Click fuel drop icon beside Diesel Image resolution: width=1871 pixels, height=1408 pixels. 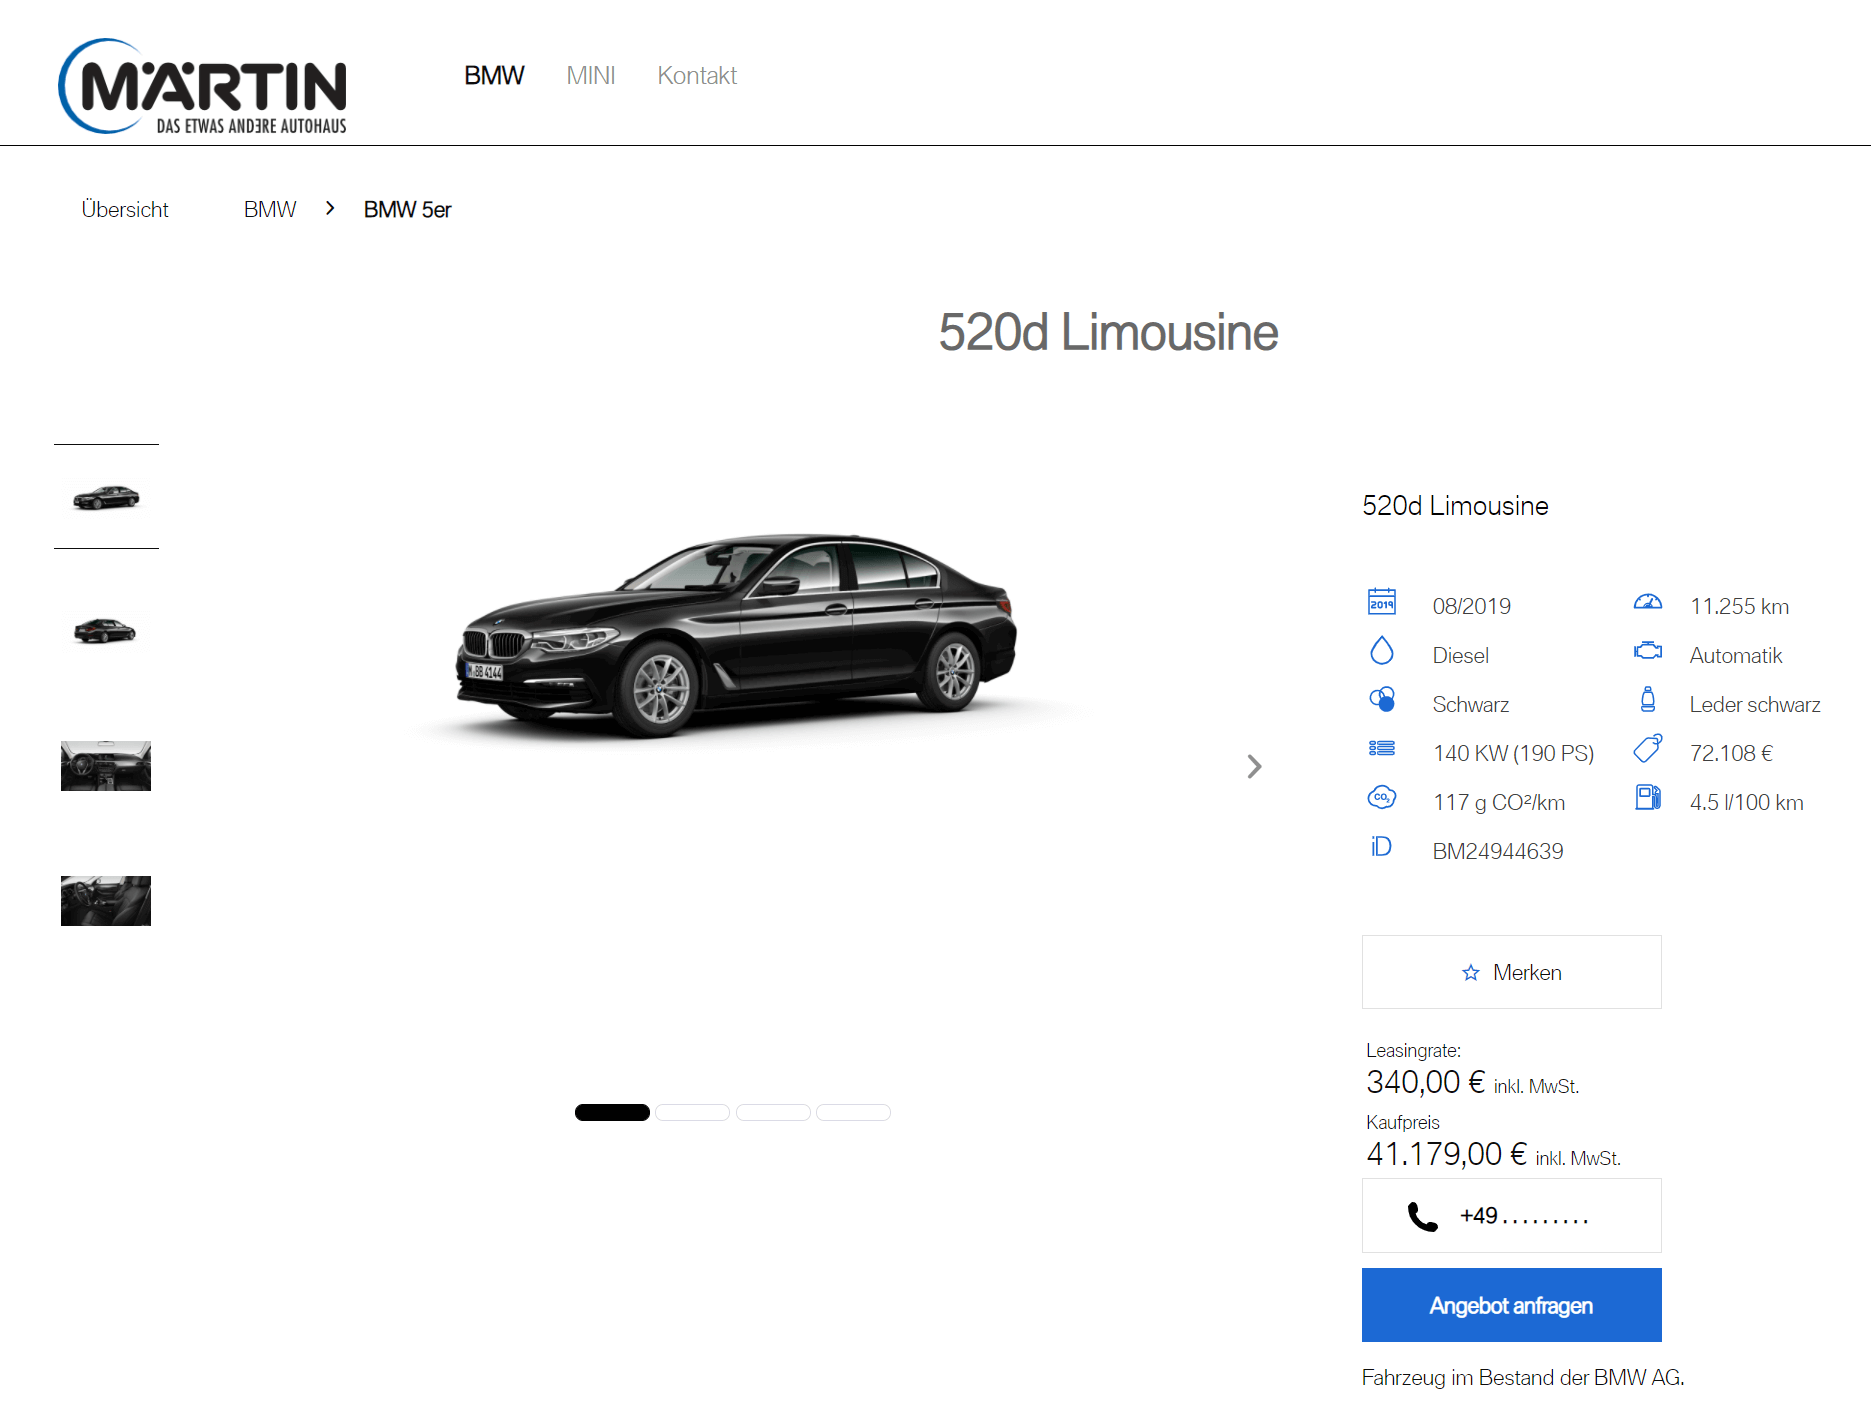click(x=1382, y=651)
